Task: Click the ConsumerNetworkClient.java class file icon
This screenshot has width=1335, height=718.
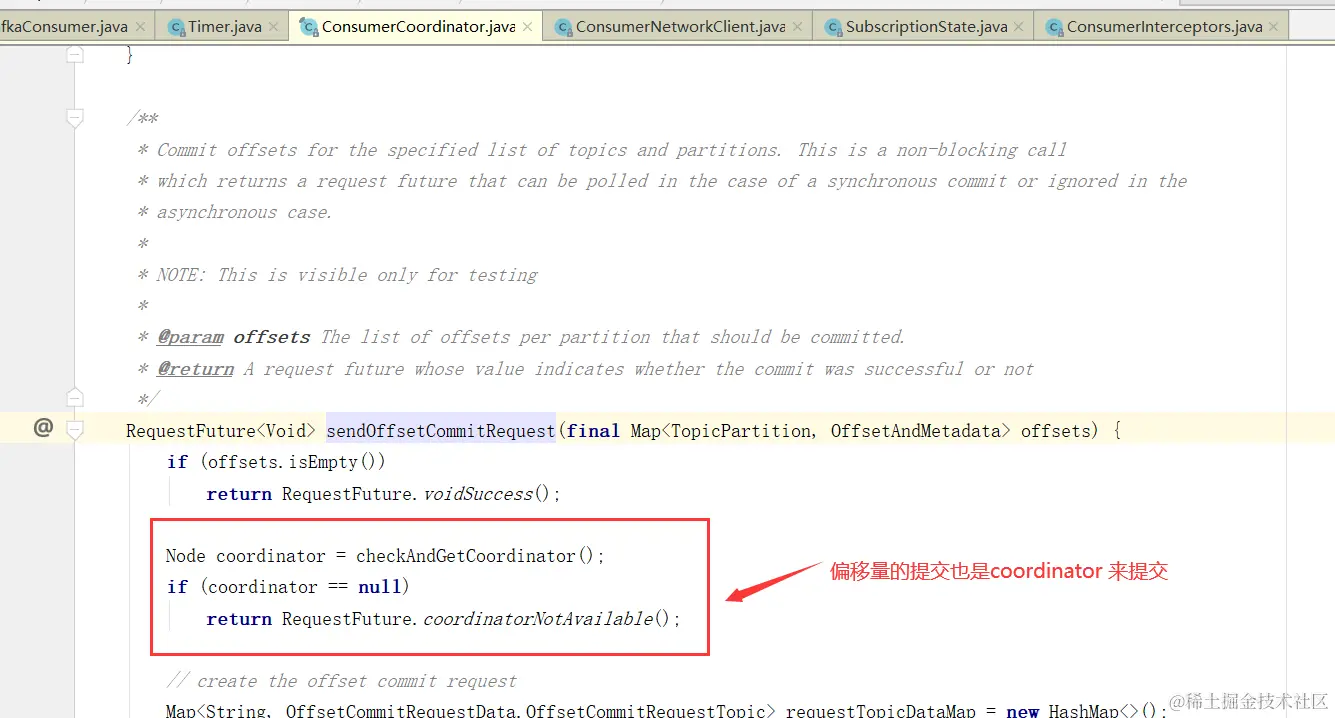Action: click(563, 27)
